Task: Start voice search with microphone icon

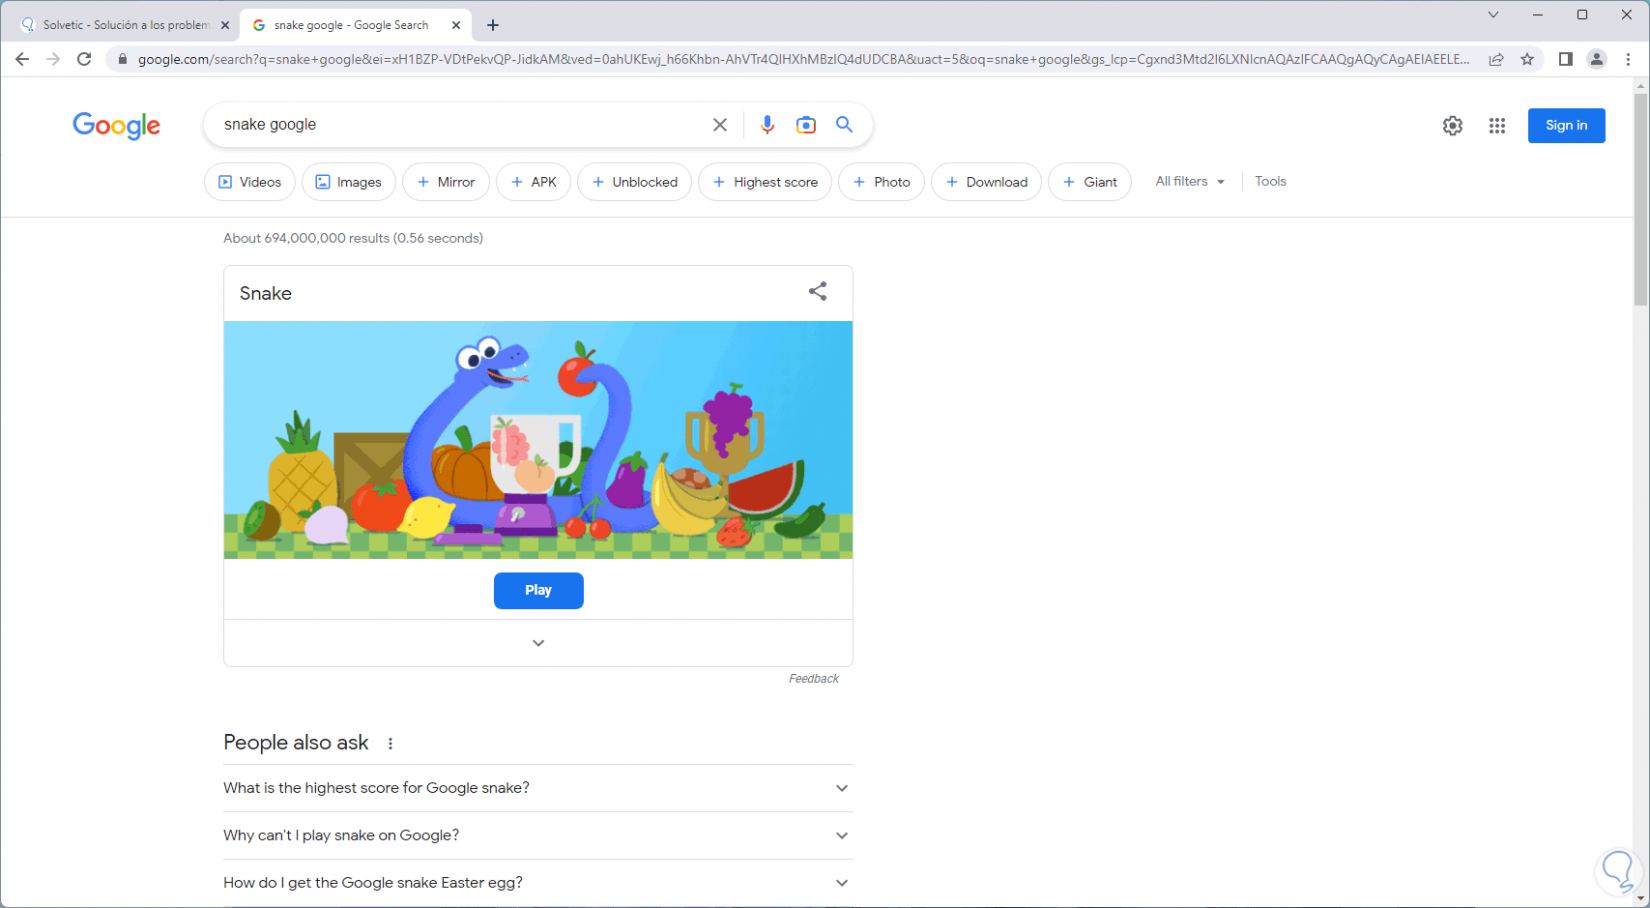Action: pos(767,125)
